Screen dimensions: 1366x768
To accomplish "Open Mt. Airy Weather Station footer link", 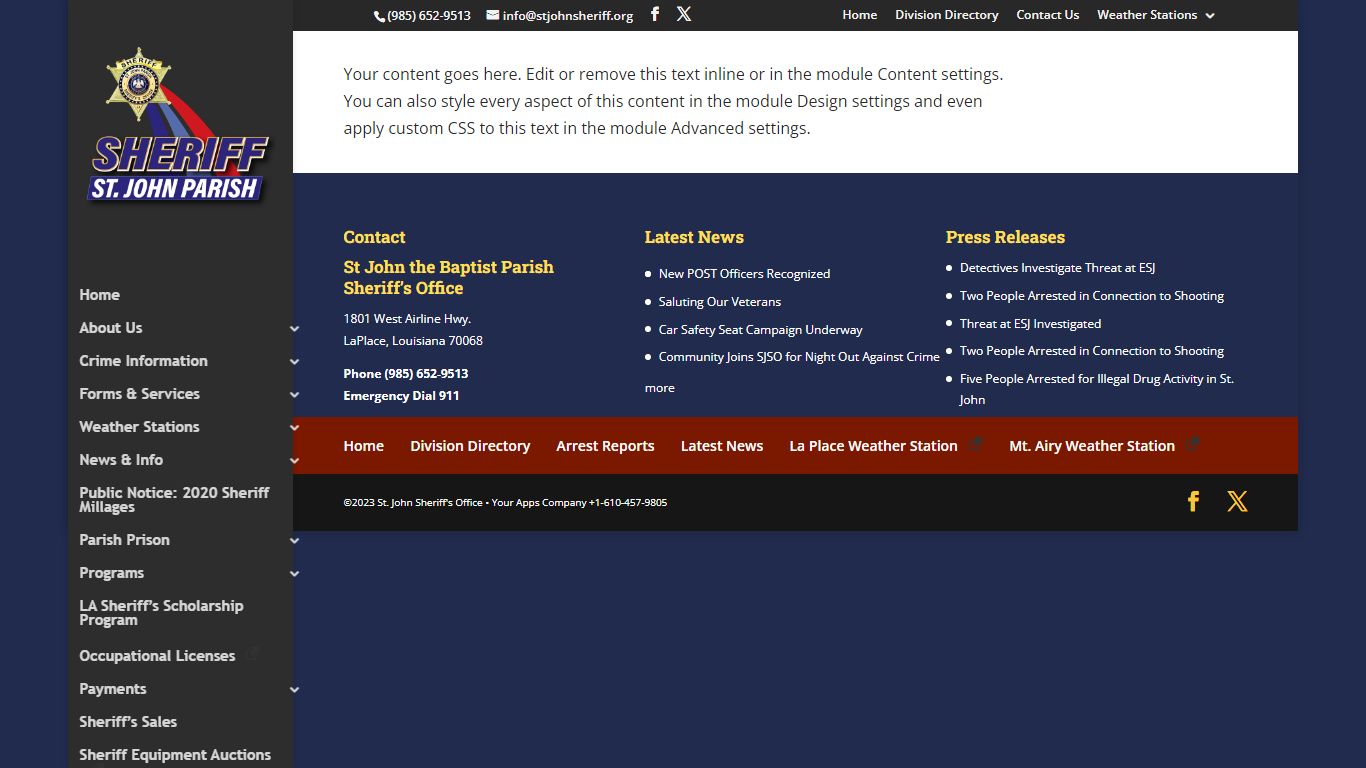I will click(1092, 446).
